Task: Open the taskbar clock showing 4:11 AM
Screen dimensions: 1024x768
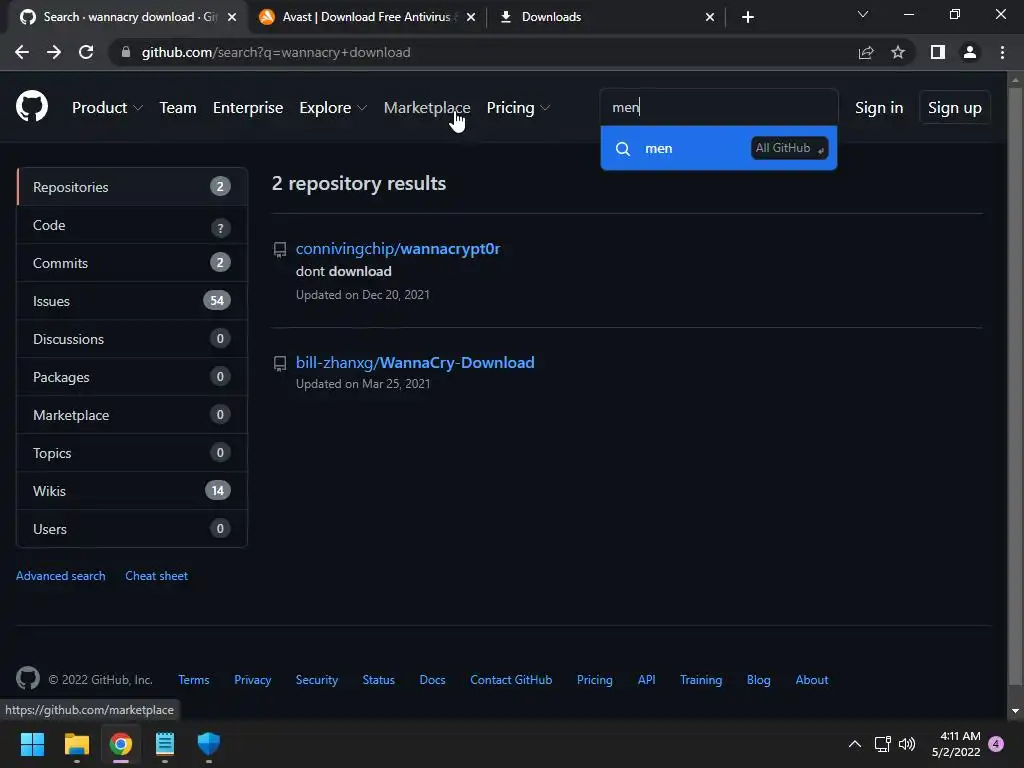Action: coord(956,744)
